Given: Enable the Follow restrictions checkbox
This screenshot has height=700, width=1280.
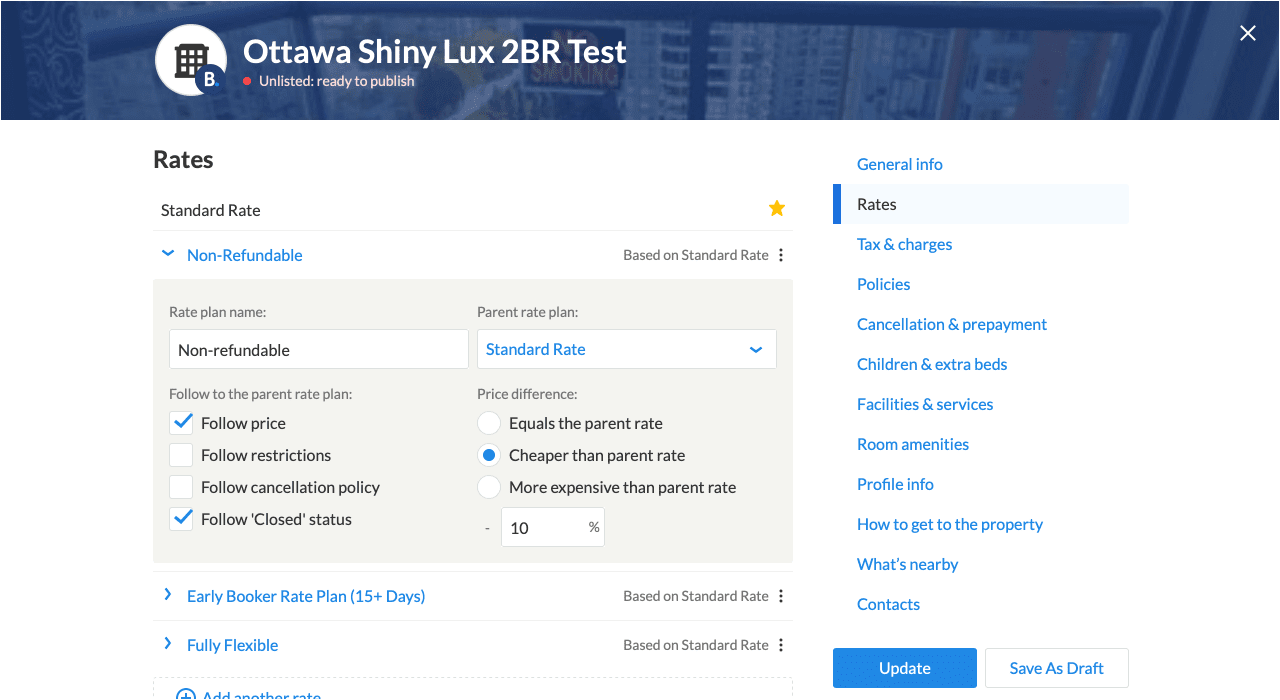Looking at the screenshot, I should (181, 455).
